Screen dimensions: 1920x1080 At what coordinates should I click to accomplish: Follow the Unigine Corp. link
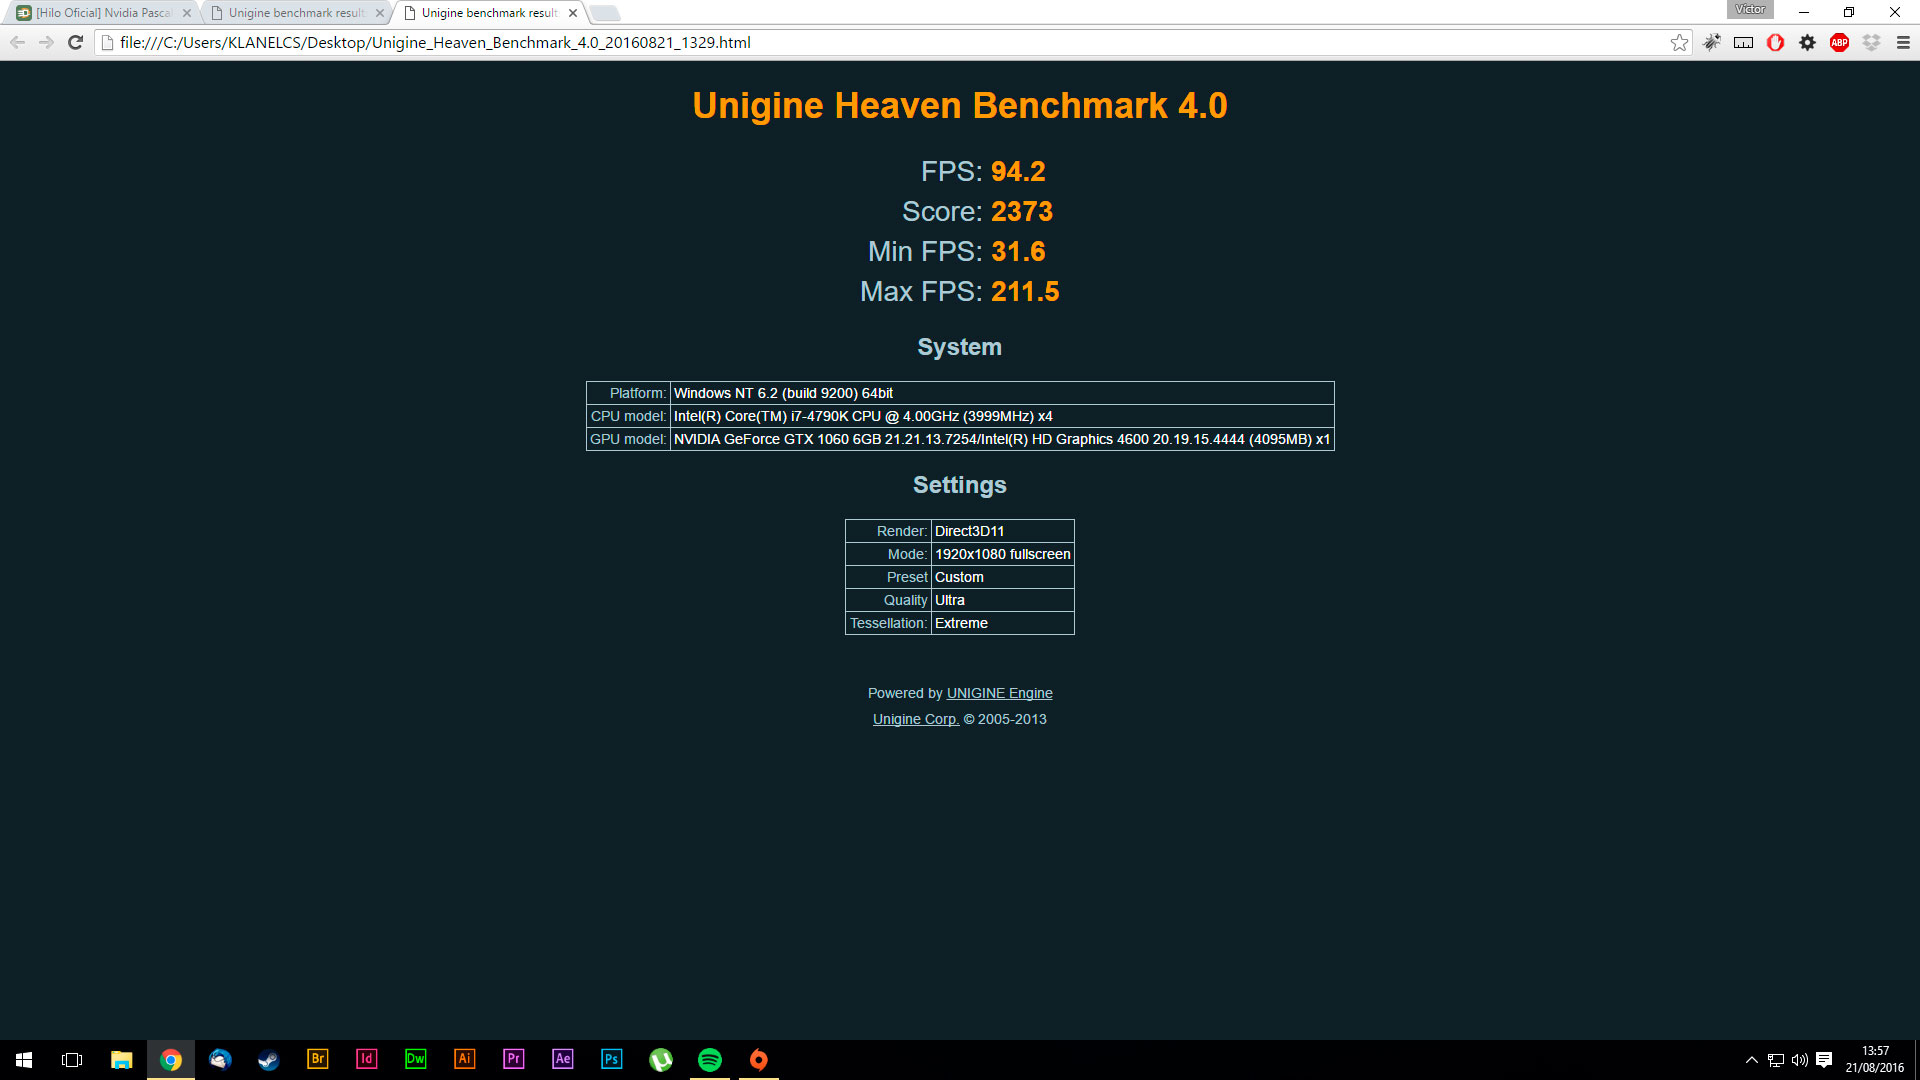click(915, 719)
